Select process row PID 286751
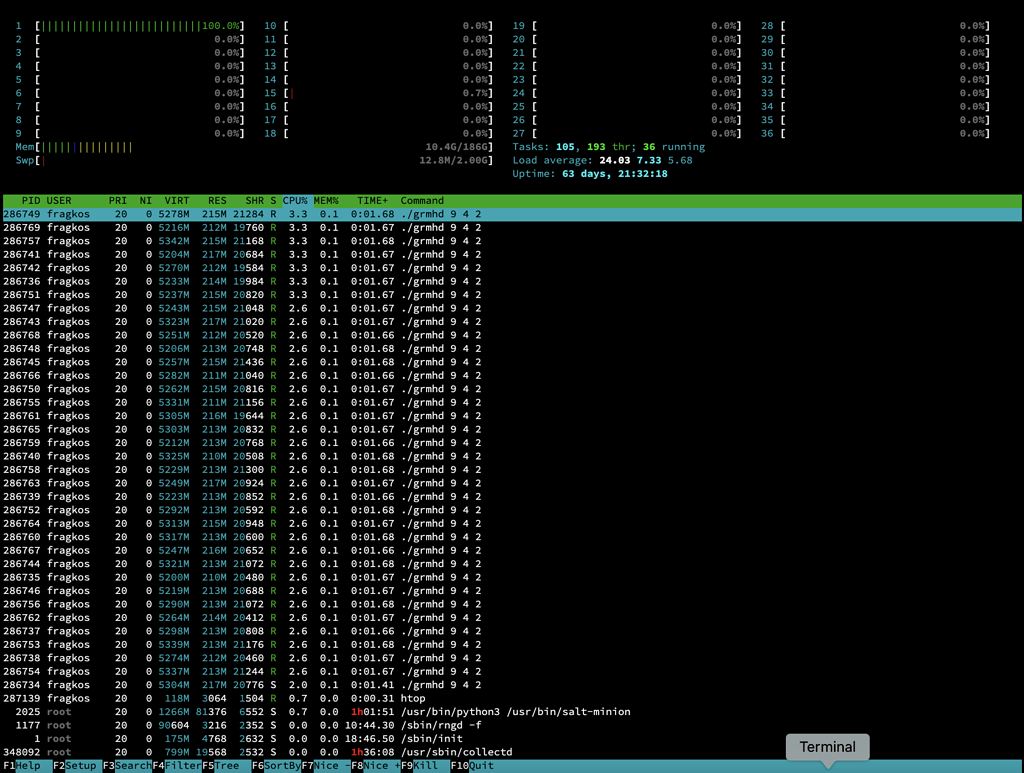This screenshot has width=1024, height=773. coord(512,295)
